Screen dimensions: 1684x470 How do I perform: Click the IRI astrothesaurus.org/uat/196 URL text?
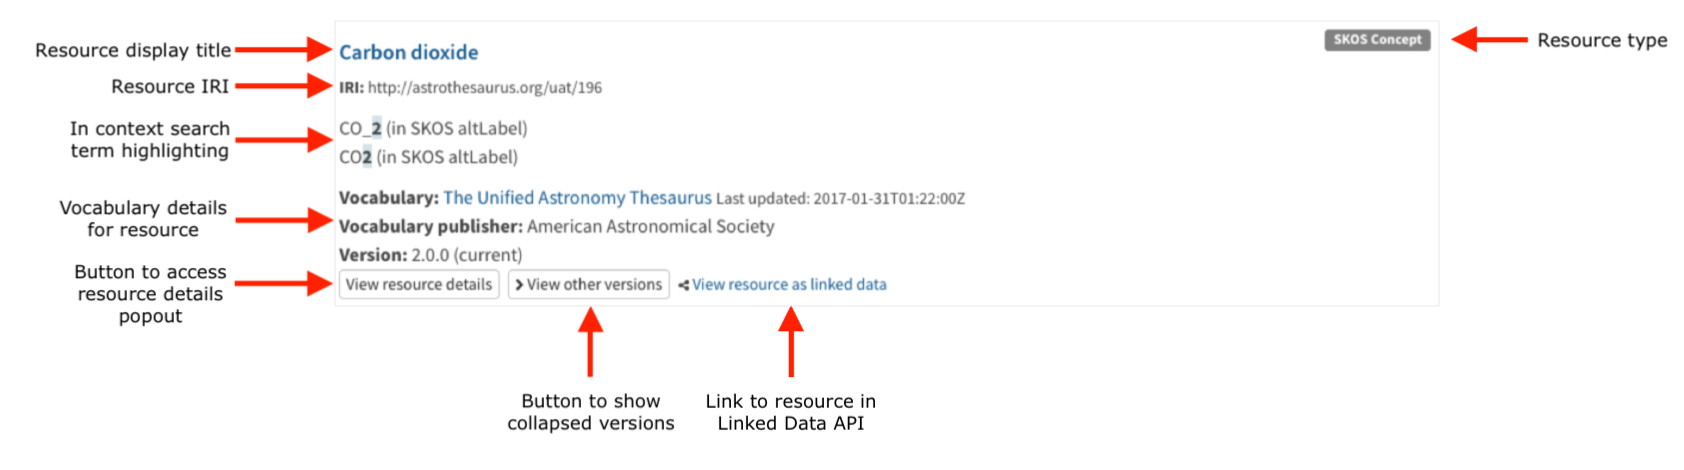coord(484,88)
